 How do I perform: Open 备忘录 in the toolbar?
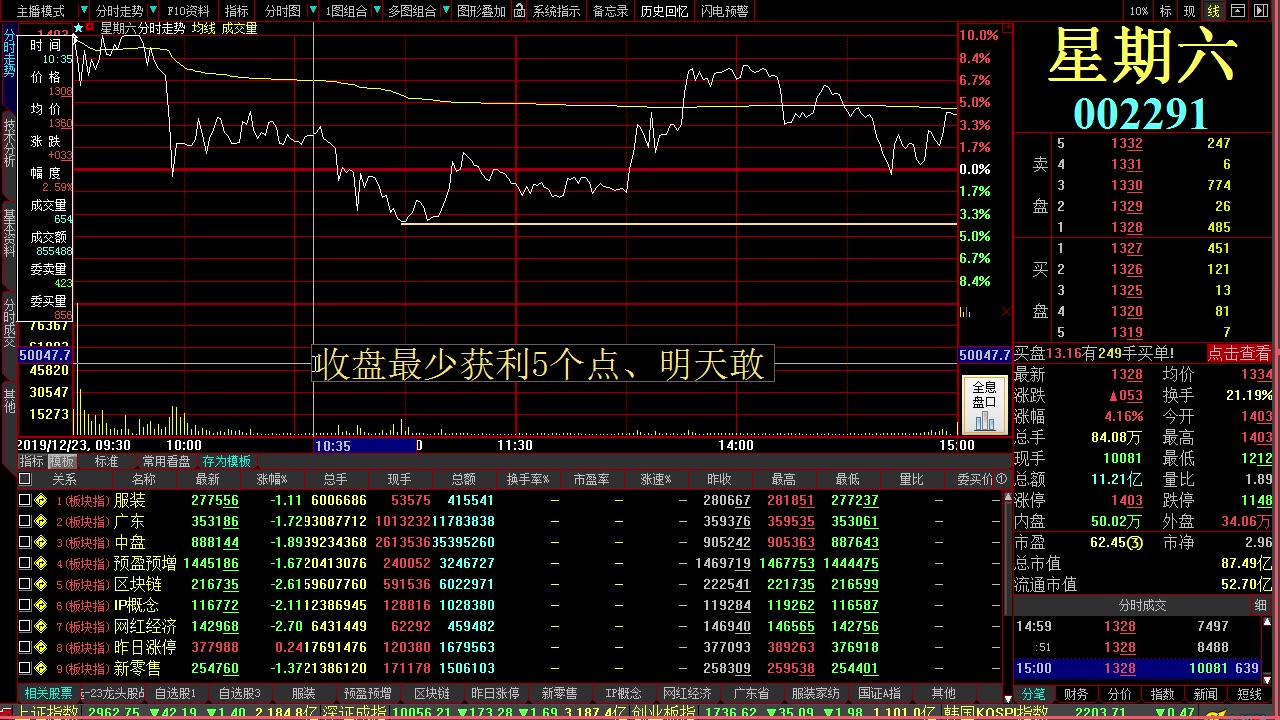[x=611, y=11]
